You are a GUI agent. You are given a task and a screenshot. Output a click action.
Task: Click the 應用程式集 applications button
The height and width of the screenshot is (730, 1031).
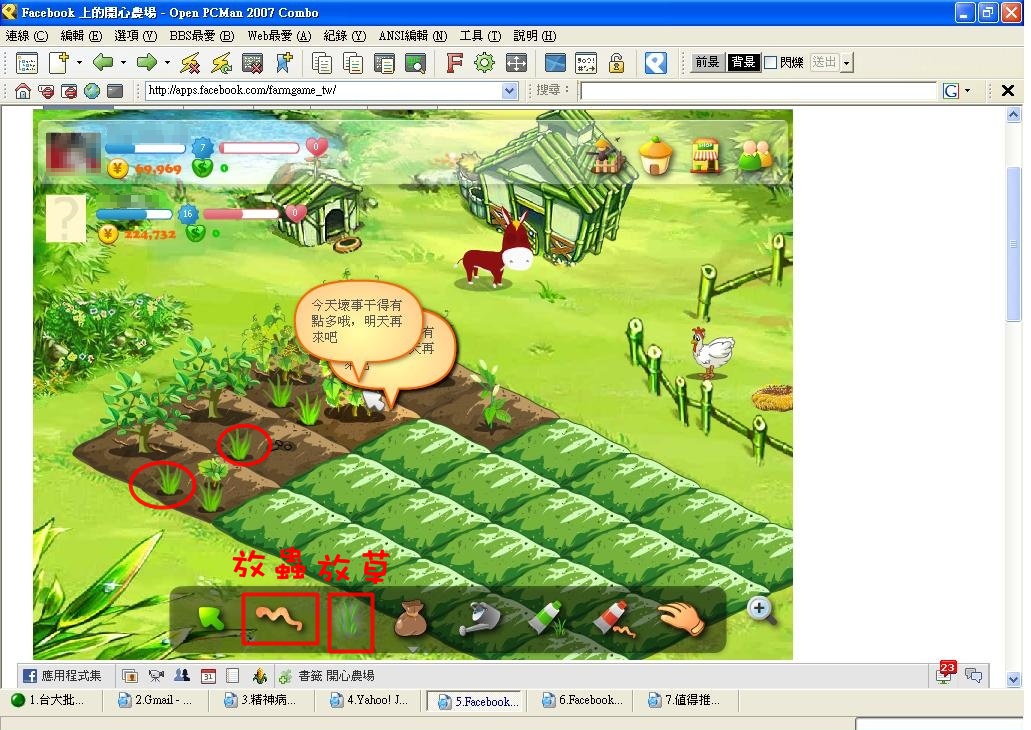(x=62, y=675)
